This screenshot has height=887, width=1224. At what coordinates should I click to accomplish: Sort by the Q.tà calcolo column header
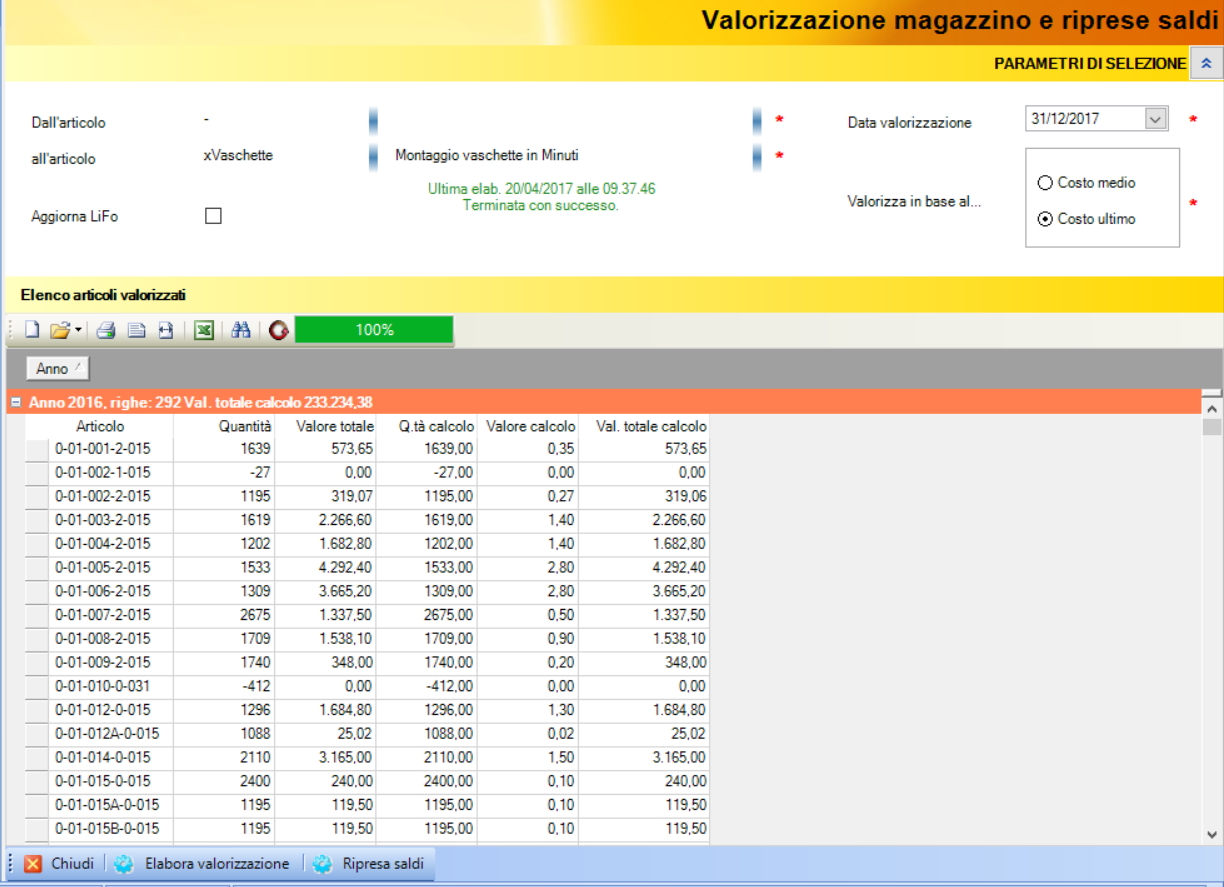point(427,426)
